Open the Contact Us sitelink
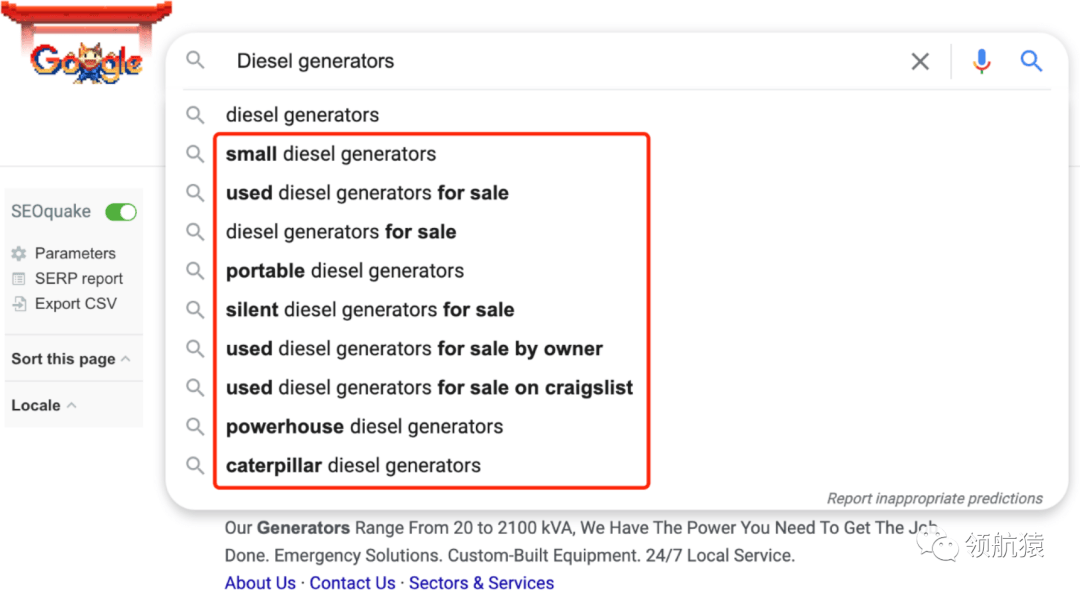This screenshot has width=1080, height=593. tap(353, 583)
